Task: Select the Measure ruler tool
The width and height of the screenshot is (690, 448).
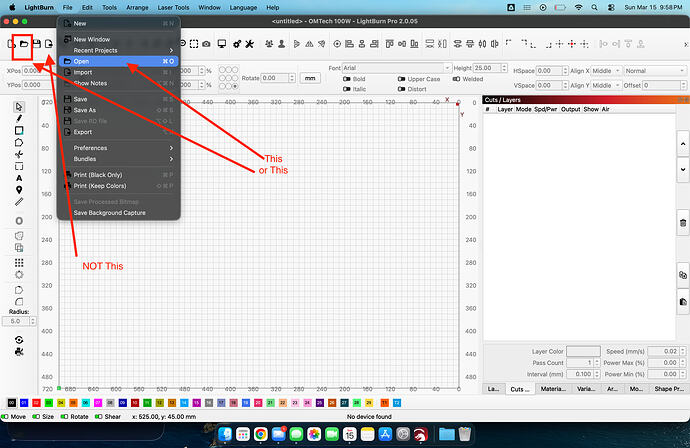Action: tap(19, 202)
